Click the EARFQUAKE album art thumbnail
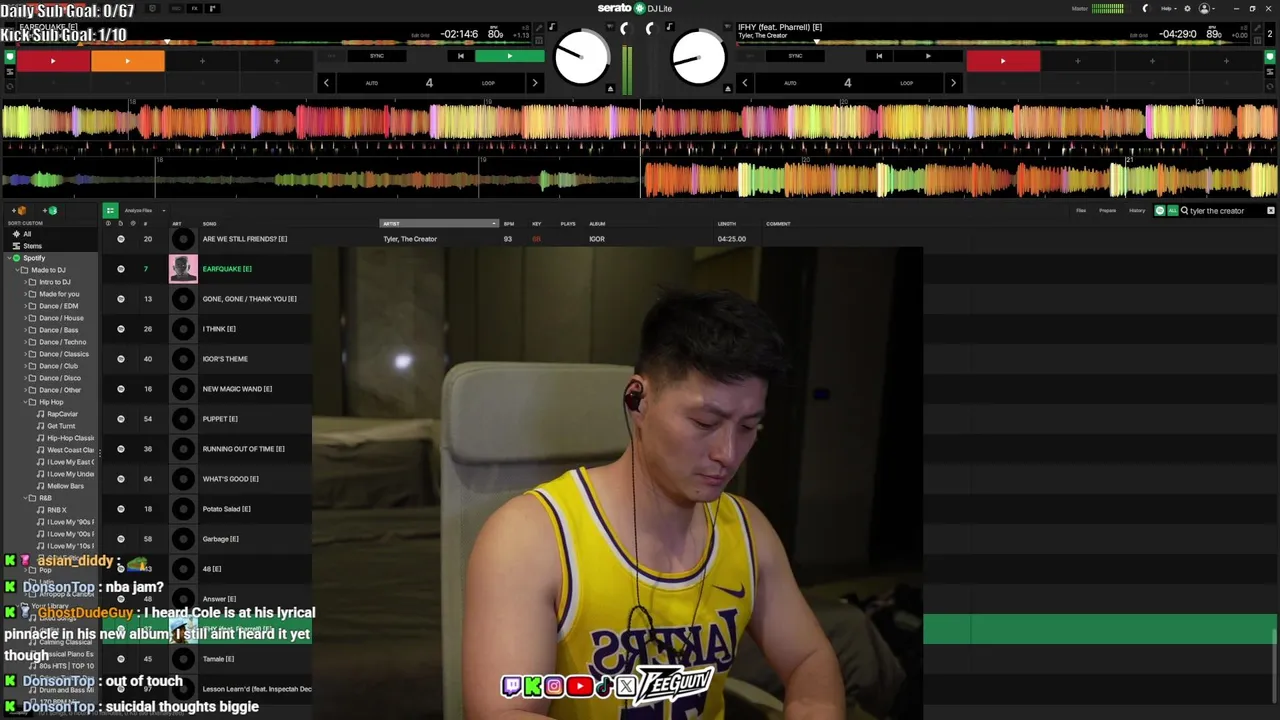1280x720 pixels. pyautogui.click(x=183, y=269)
